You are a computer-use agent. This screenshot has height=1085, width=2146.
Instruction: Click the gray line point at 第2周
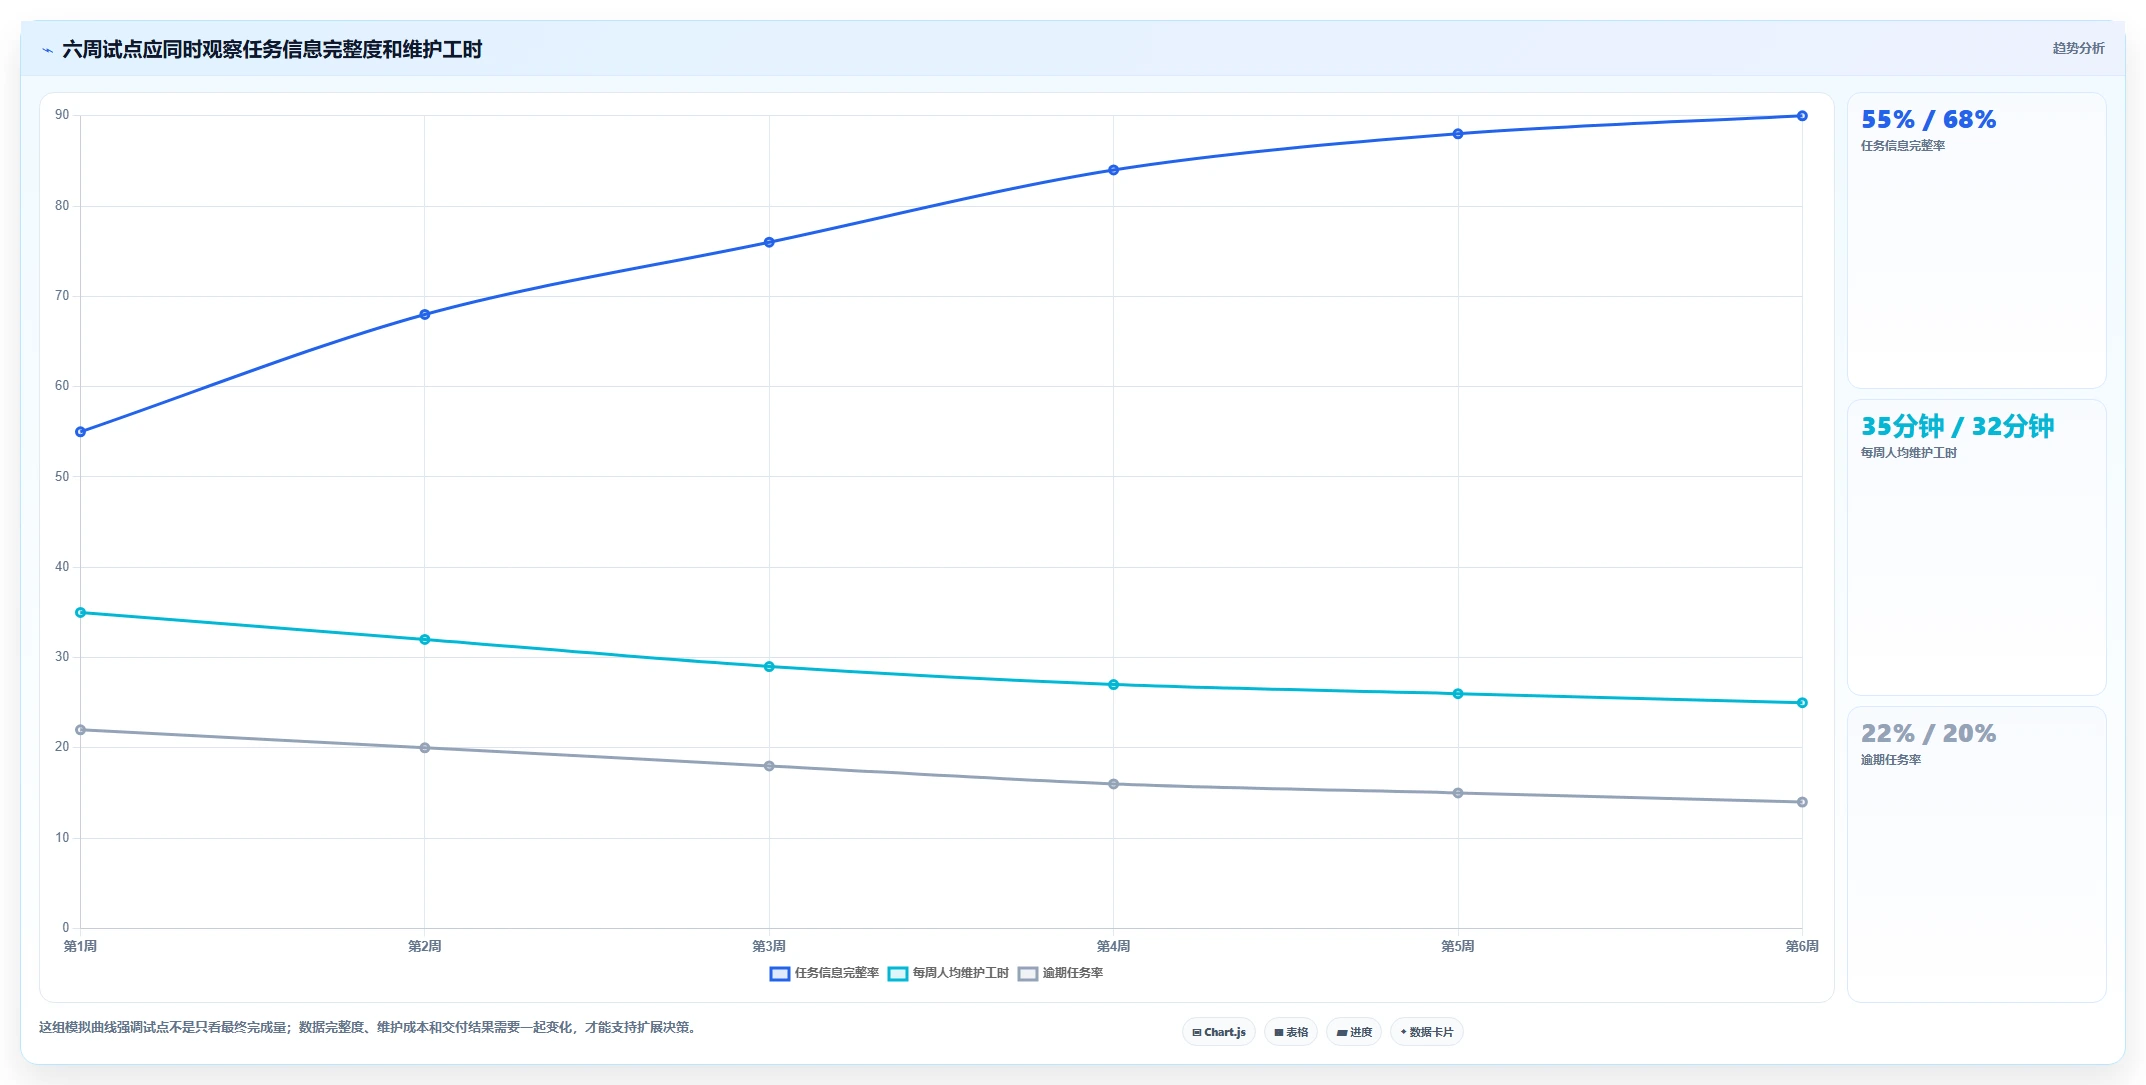pos(425,748)
